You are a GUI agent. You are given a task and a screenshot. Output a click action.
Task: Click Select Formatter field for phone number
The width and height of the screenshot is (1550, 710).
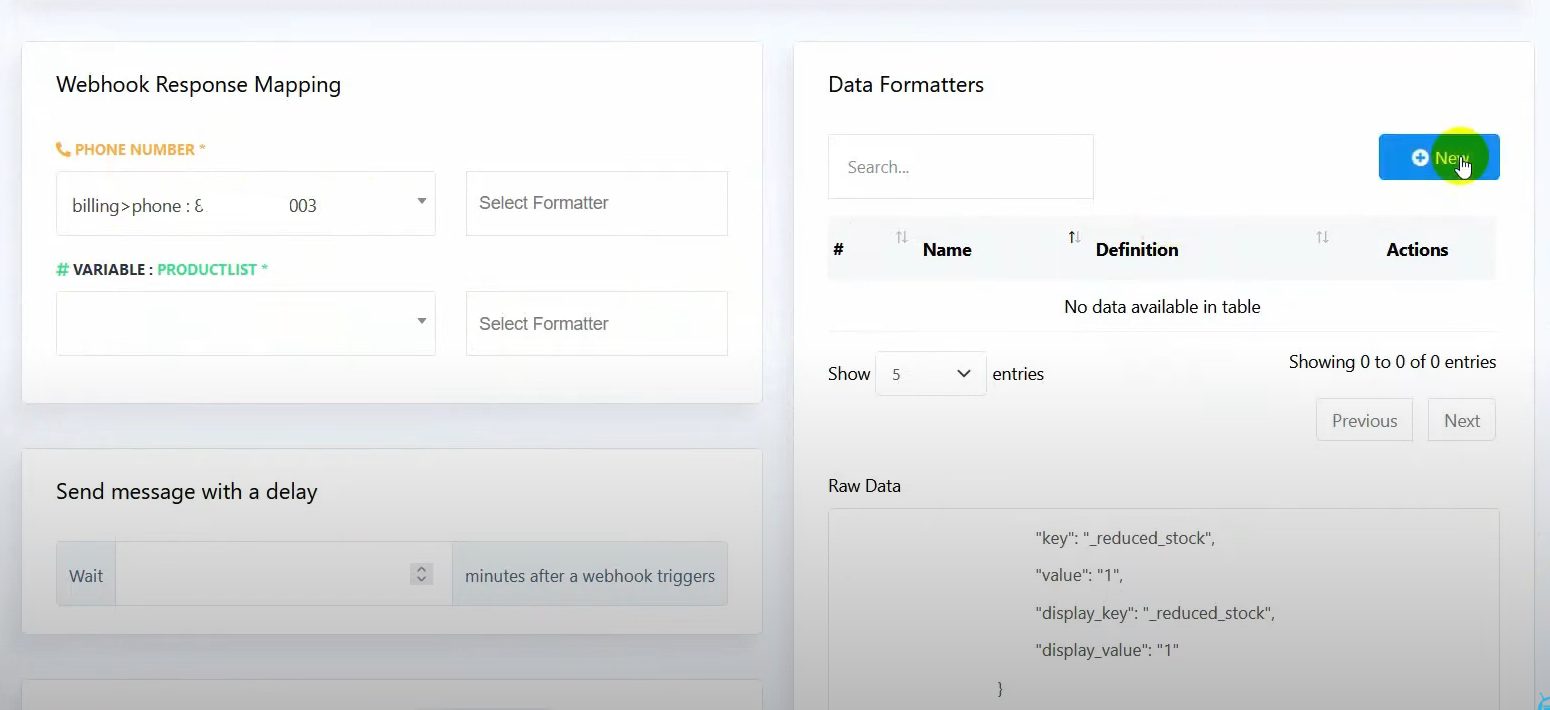point(596,204)
